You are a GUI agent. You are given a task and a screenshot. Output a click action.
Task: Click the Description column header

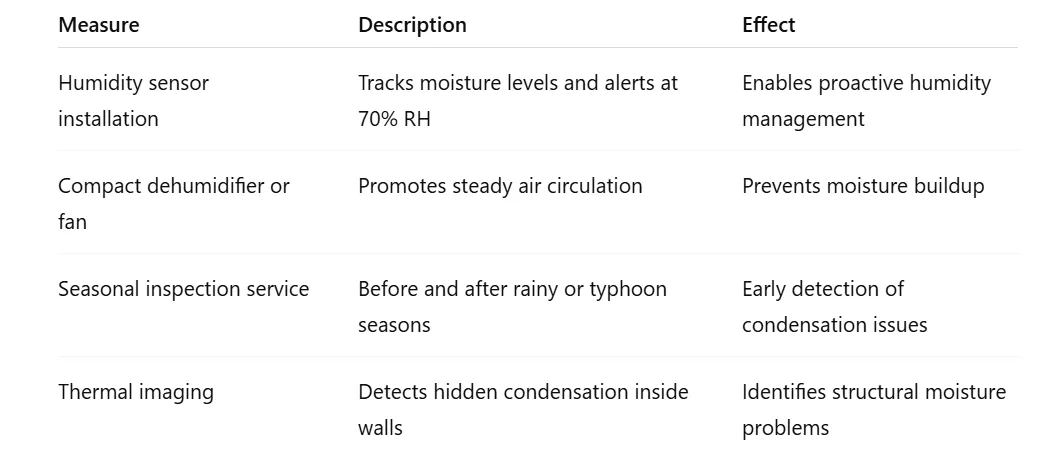412,25
